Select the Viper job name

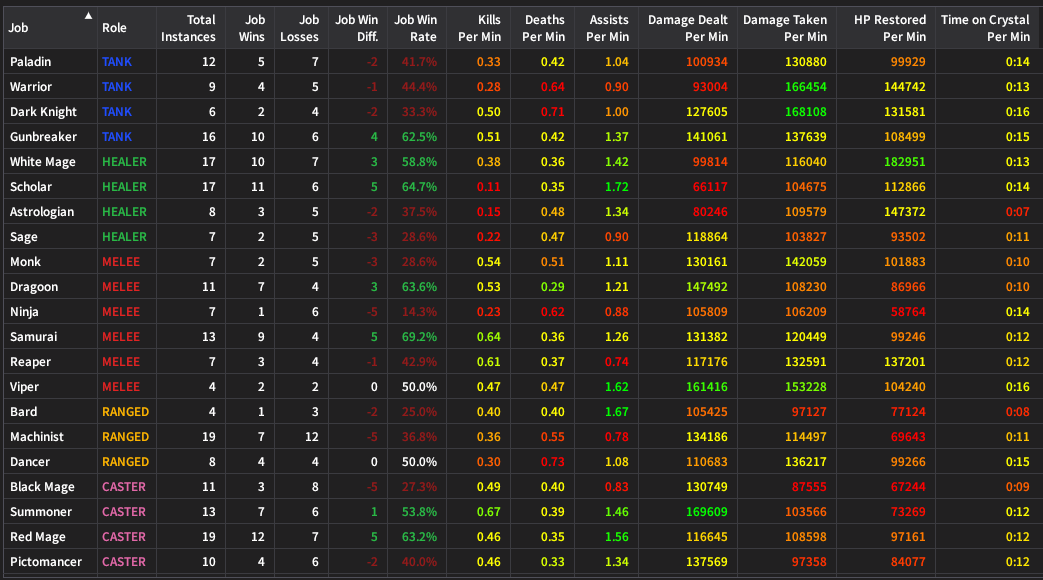[24, 387]
